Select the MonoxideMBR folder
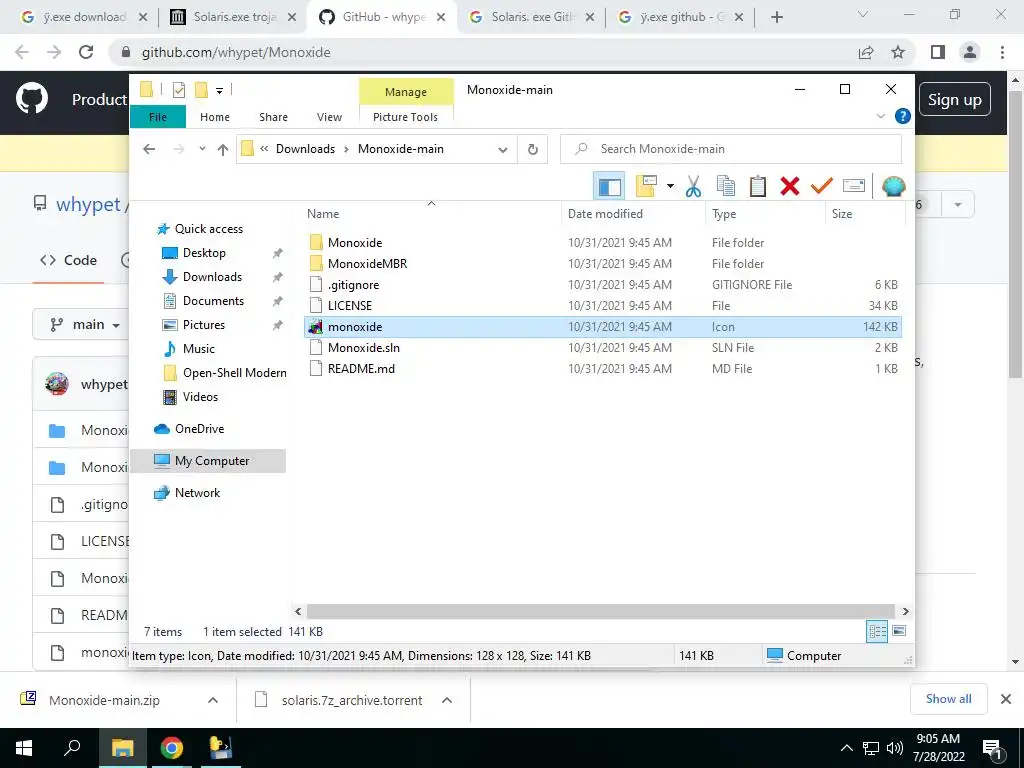Screen dimensions: 1024x768 (x=367, y=264)
